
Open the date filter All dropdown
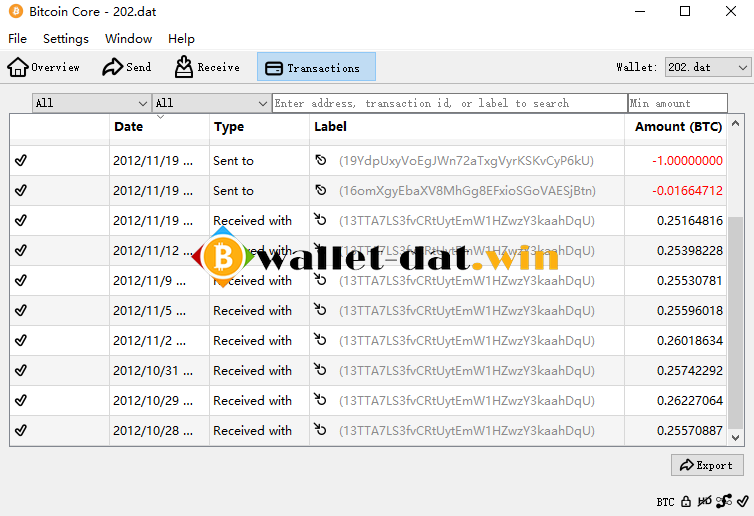point(91,103)
